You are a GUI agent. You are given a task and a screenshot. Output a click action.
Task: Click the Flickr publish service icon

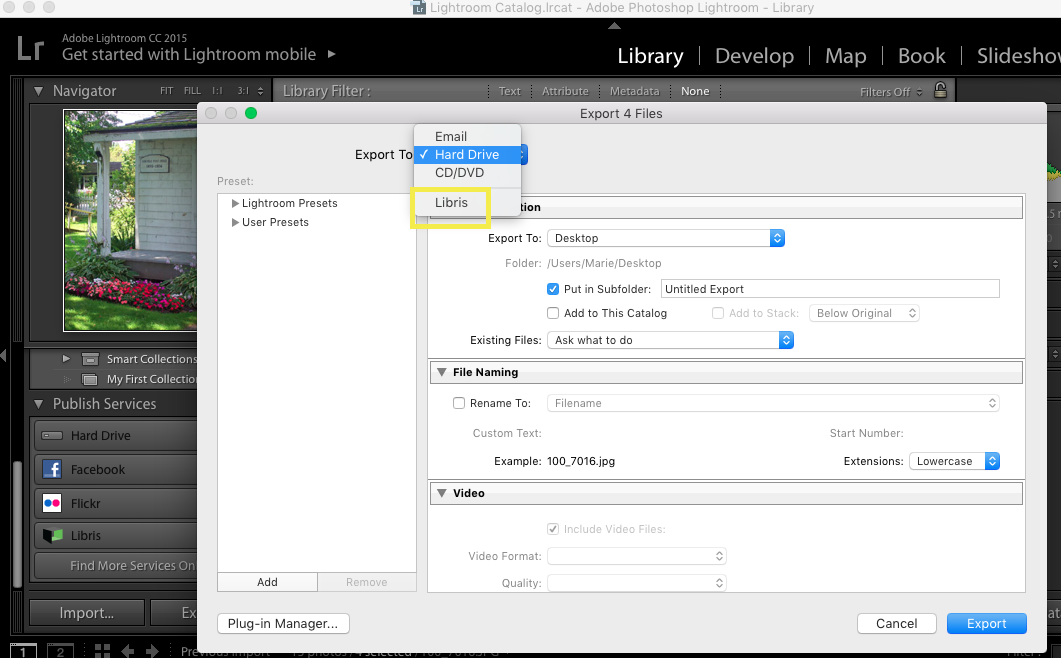pyautogui.click(x=53, y=503)
